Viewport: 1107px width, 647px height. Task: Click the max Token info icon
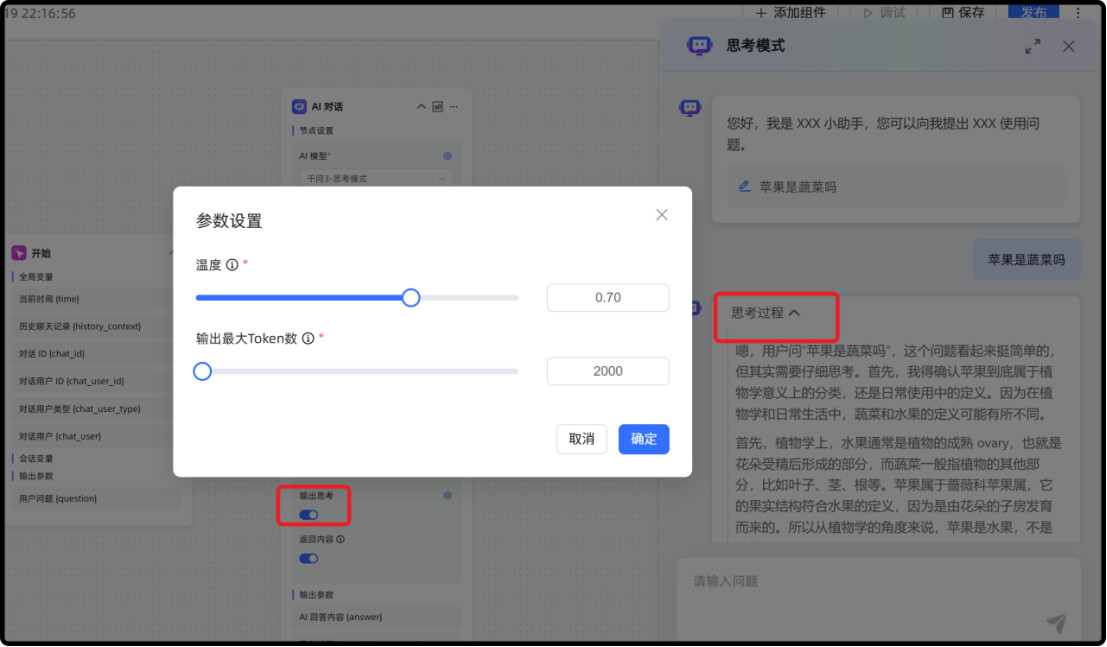pos(308,338)
